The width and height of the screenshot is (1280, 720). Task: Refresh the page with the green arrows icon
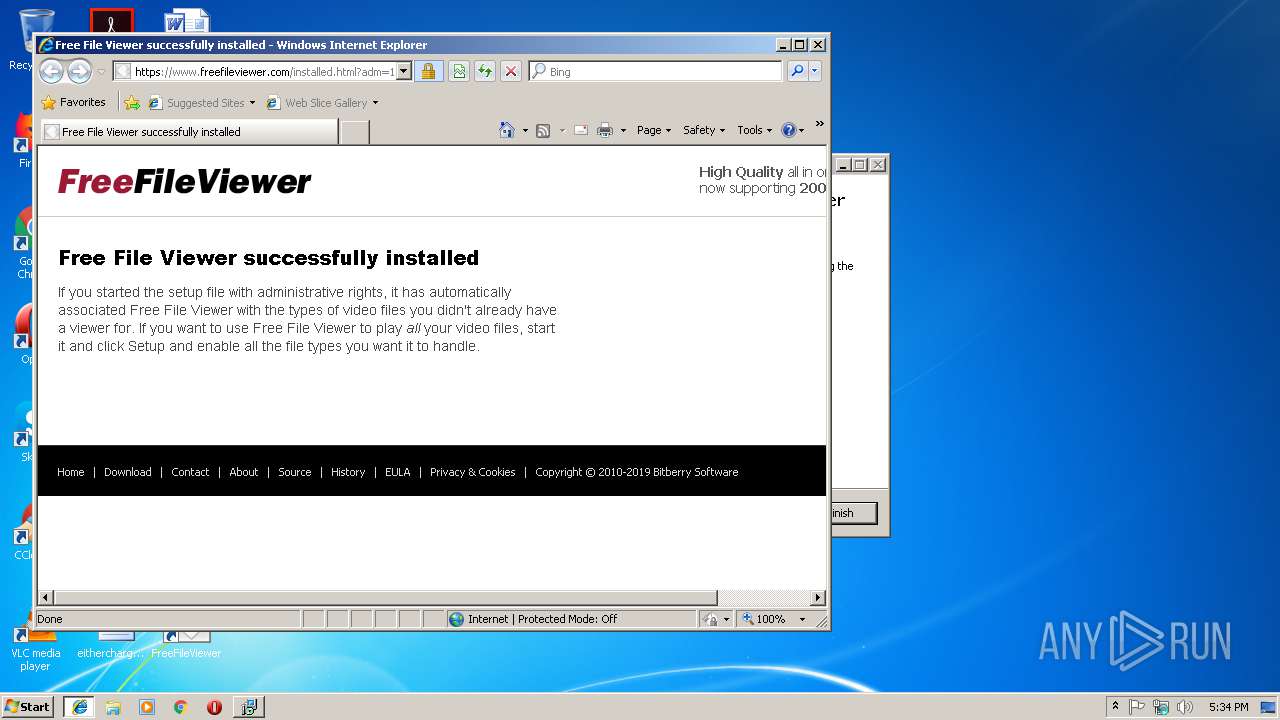(485, 71)
